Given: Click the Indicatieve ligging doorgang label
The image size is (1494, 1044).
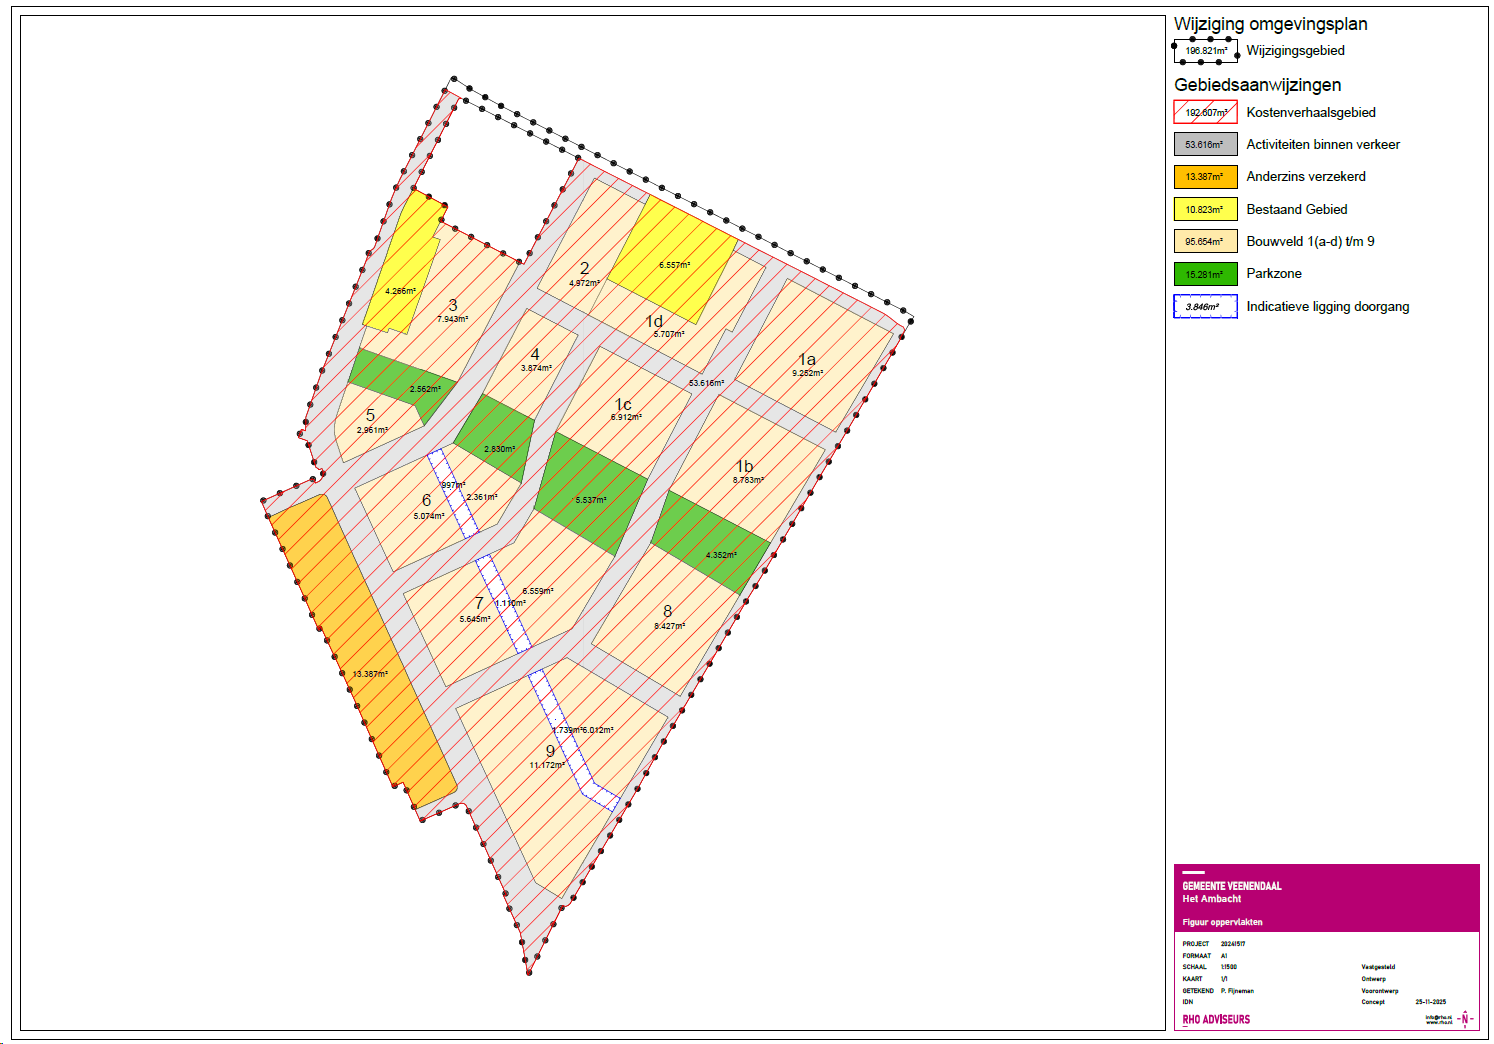Looking at the screenshot, I should coord(1328,307).
